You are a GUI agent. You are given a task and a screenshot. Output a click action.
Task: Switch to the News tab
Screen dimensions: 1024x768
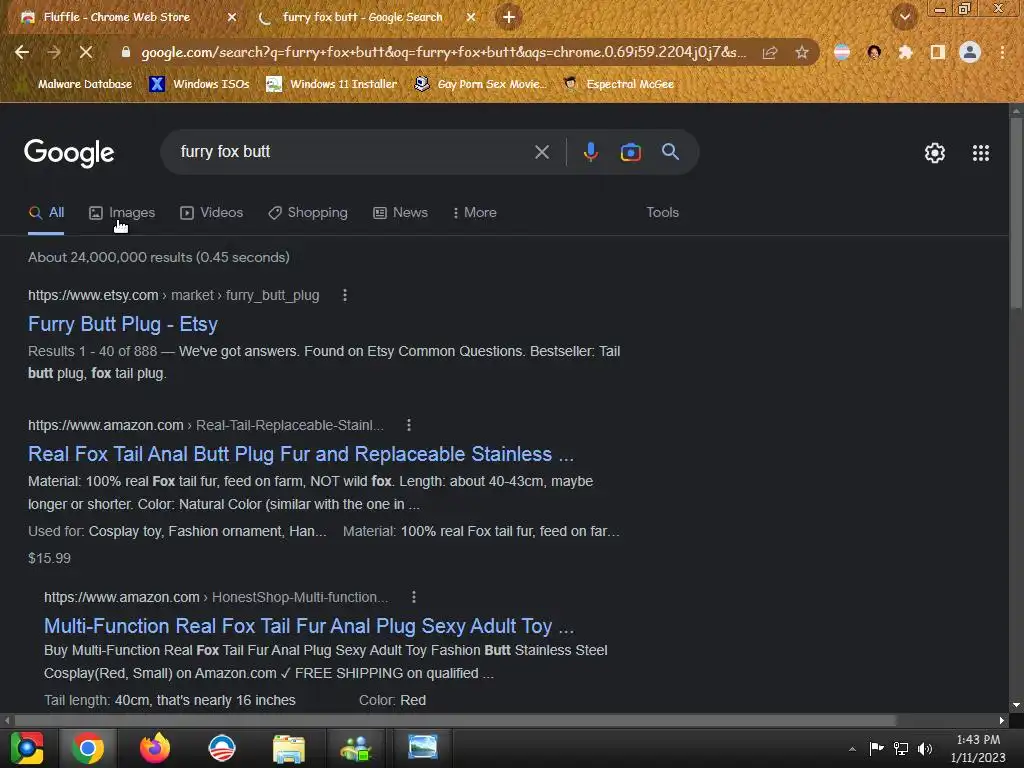point(400,213)
